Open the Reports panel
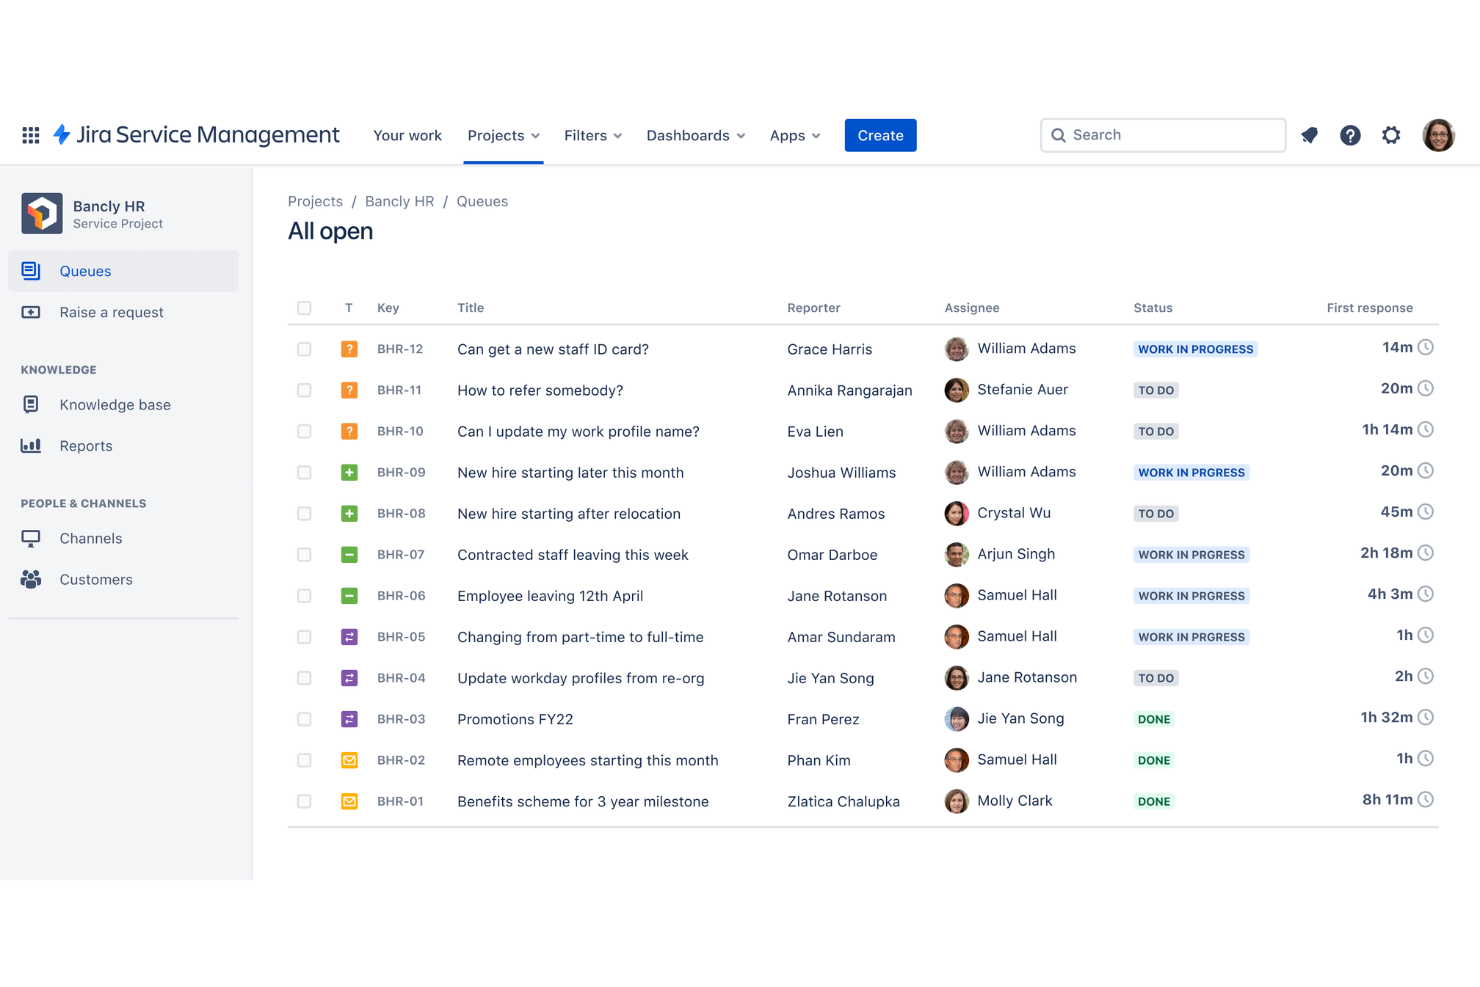Image resolution: width=1480 pixels, height=987 pixels. [x=85, y=446]
